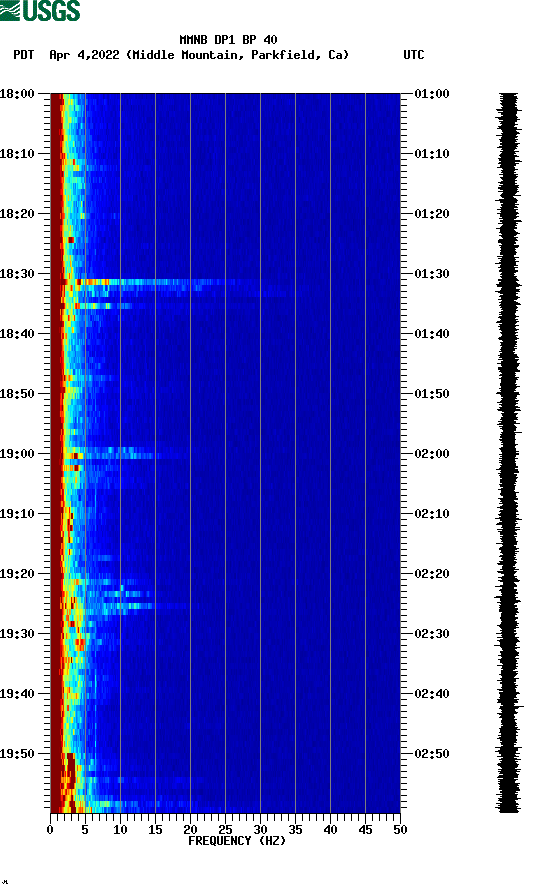Click '(Middle Mountain, Parkfield, Ca)' location text
The height and width of the screenshot is (893, 552).
coord(238,55)
